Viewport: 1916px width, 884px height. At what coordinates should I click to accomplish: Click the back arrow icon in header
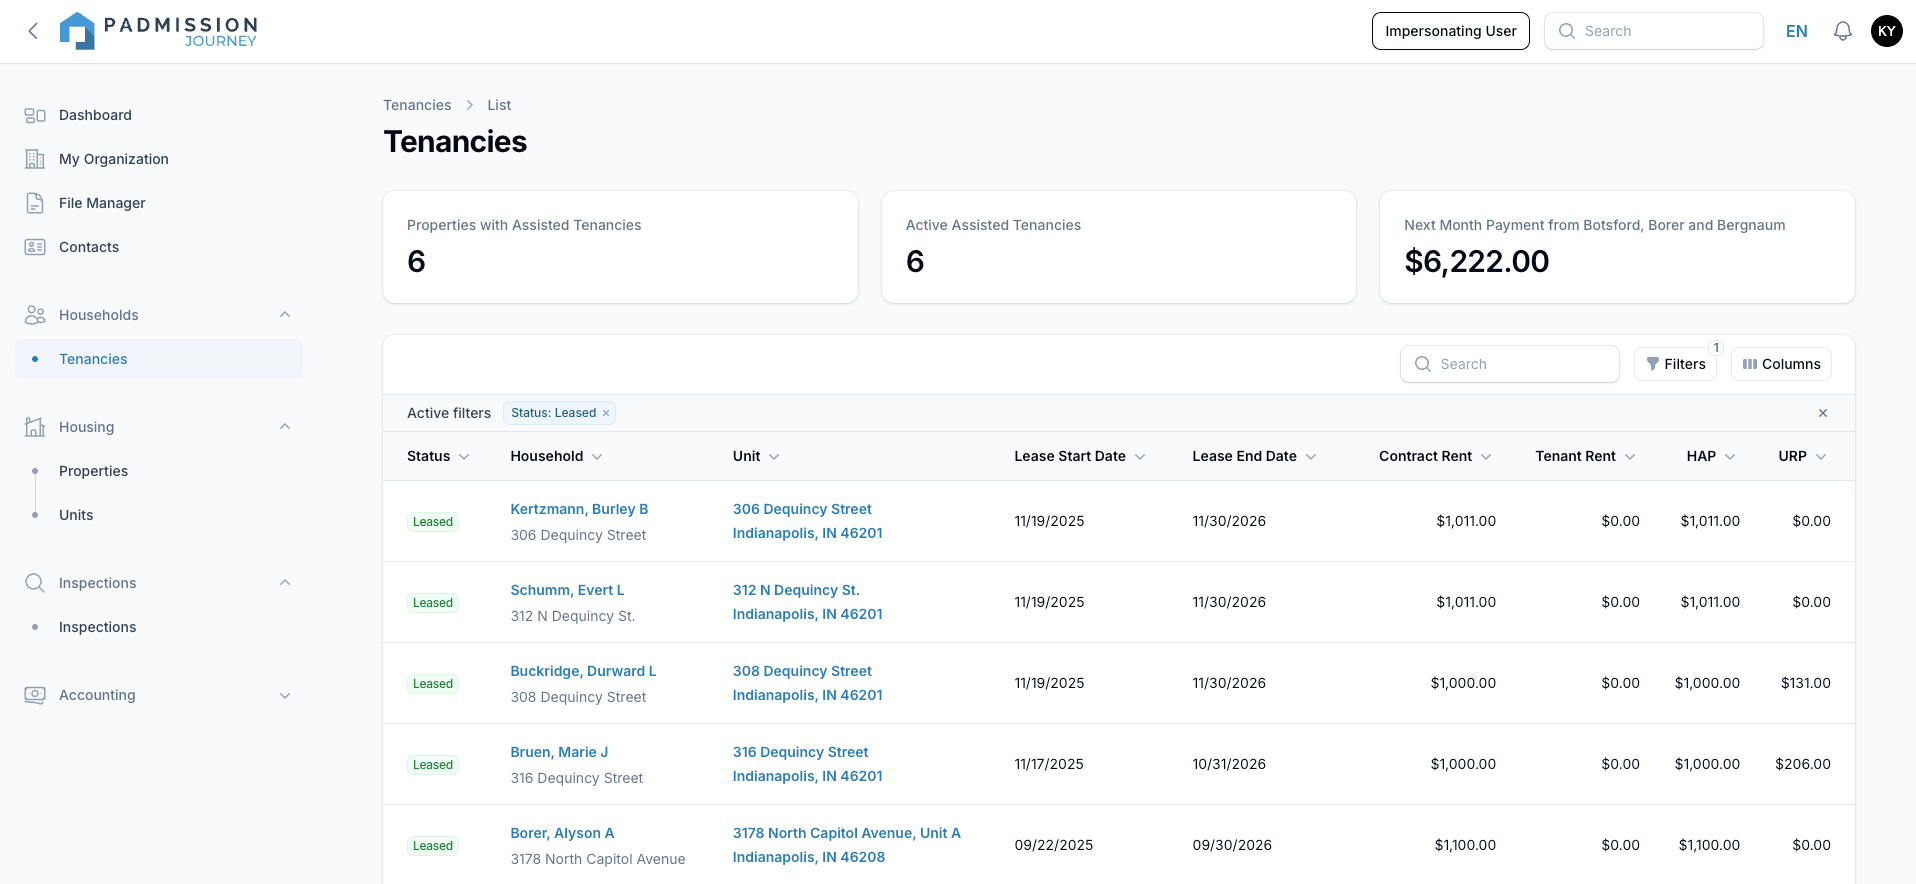[33, 31]
